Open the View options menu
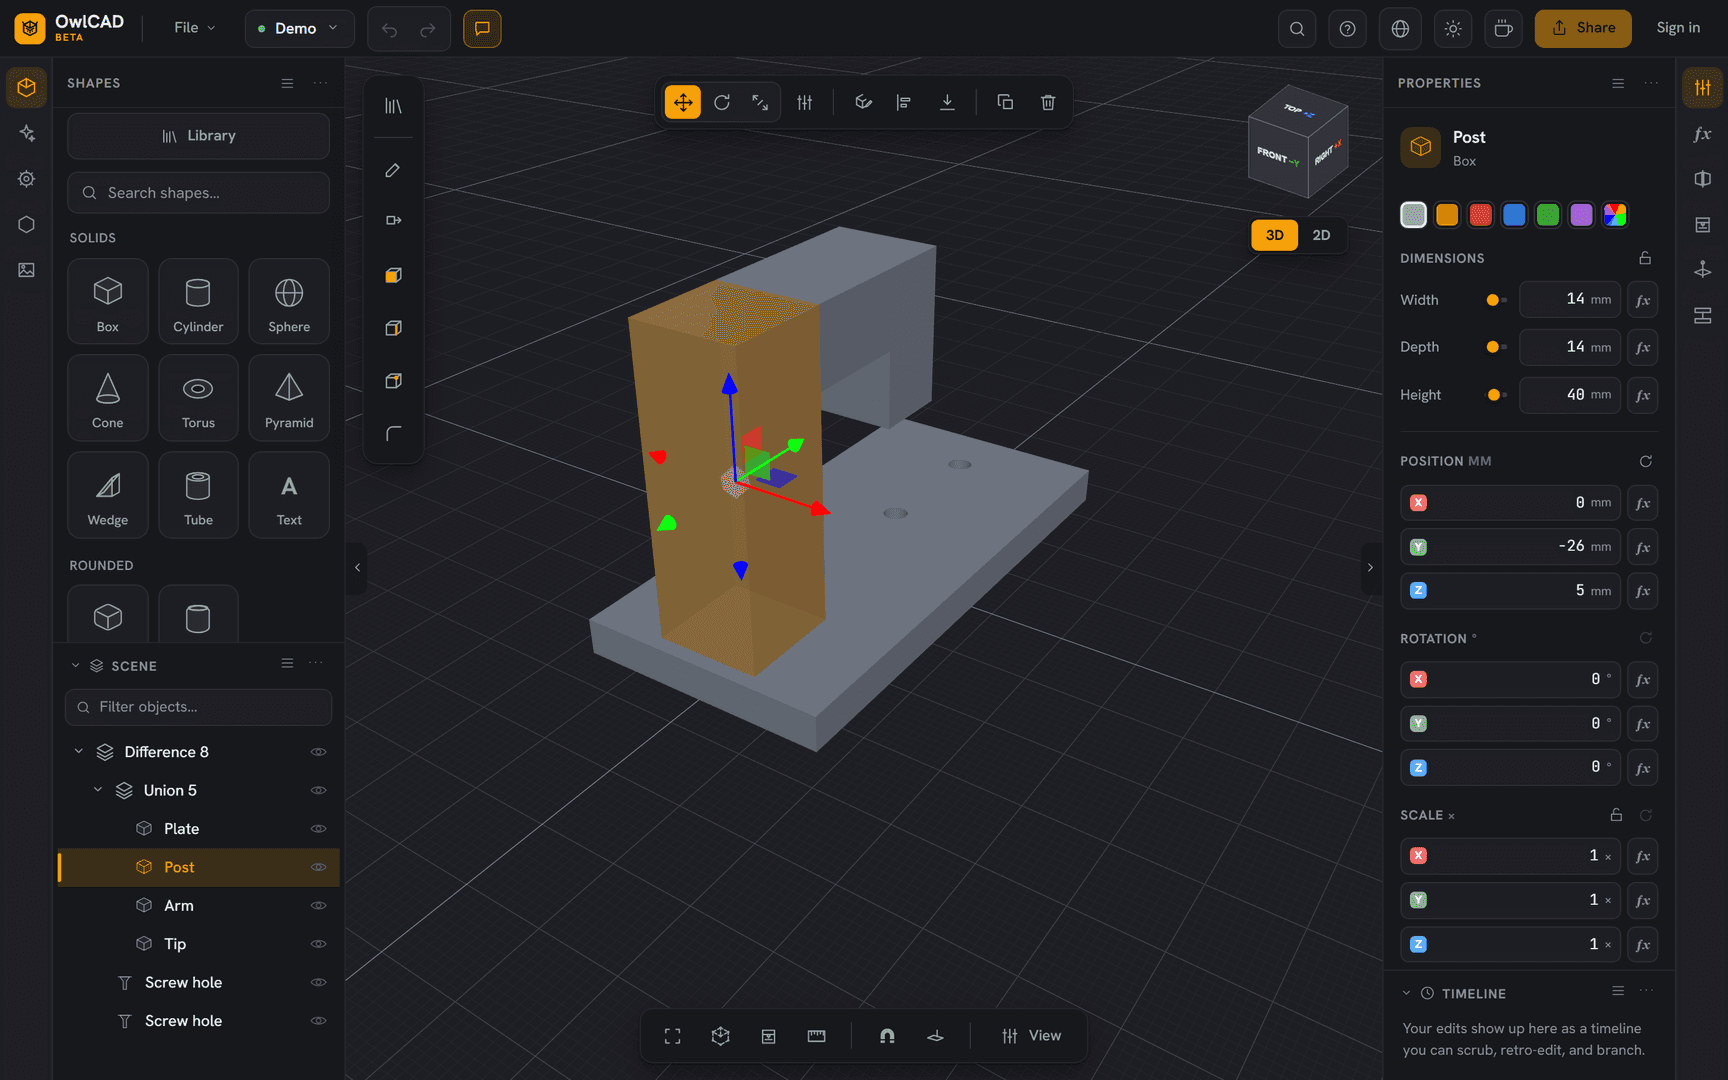 tap(1032, 1036)
